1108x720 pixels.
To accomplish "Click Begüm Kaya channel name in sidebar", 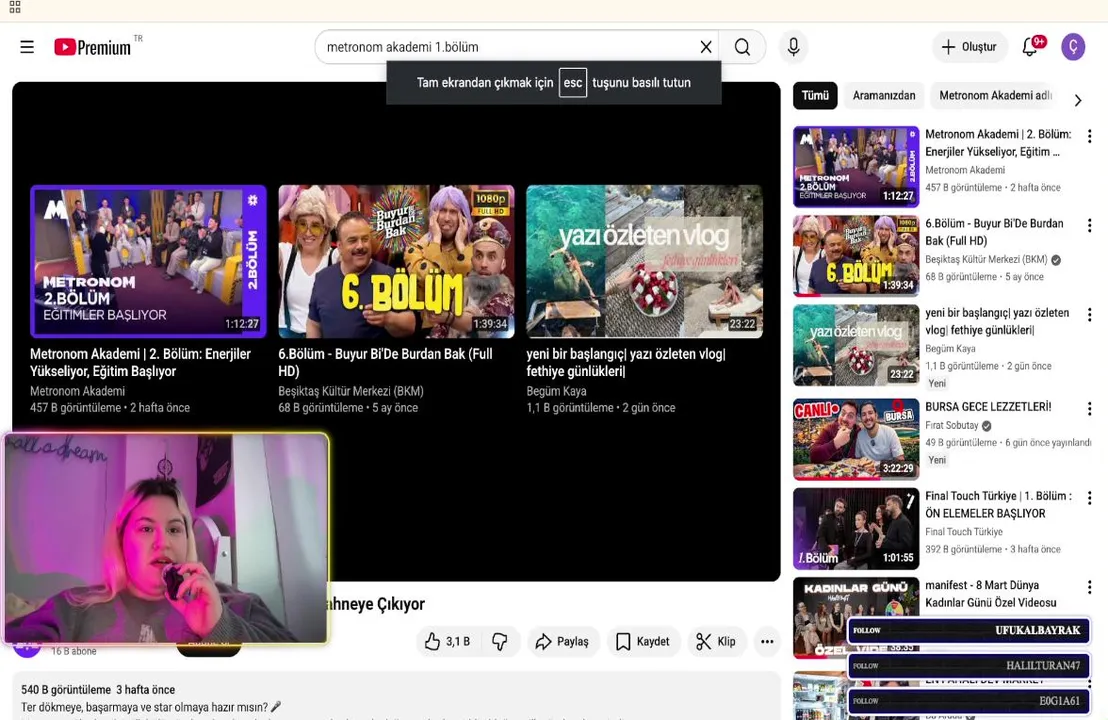I will point(950,348).
